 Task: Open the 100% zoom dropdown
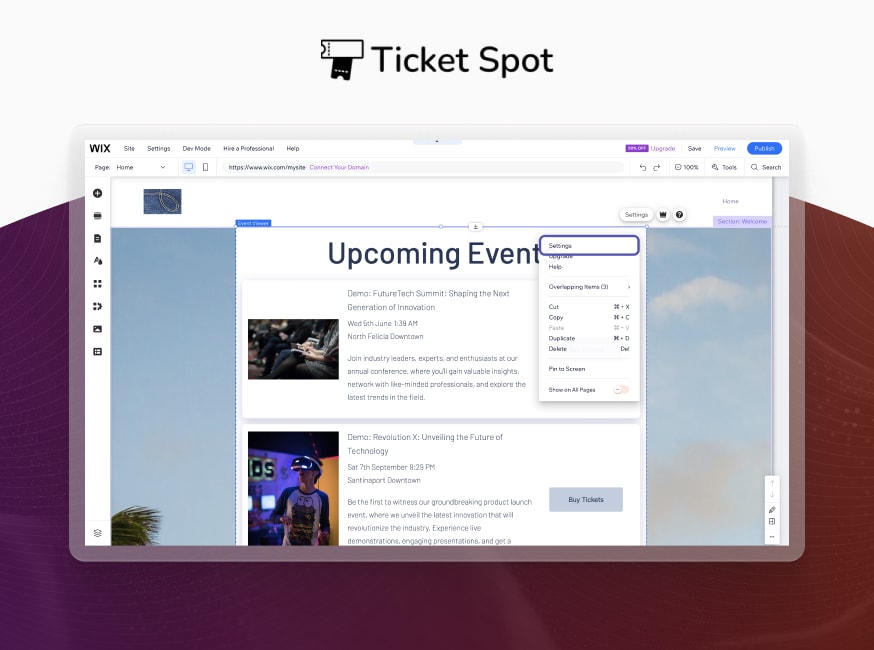click(687, 167)
